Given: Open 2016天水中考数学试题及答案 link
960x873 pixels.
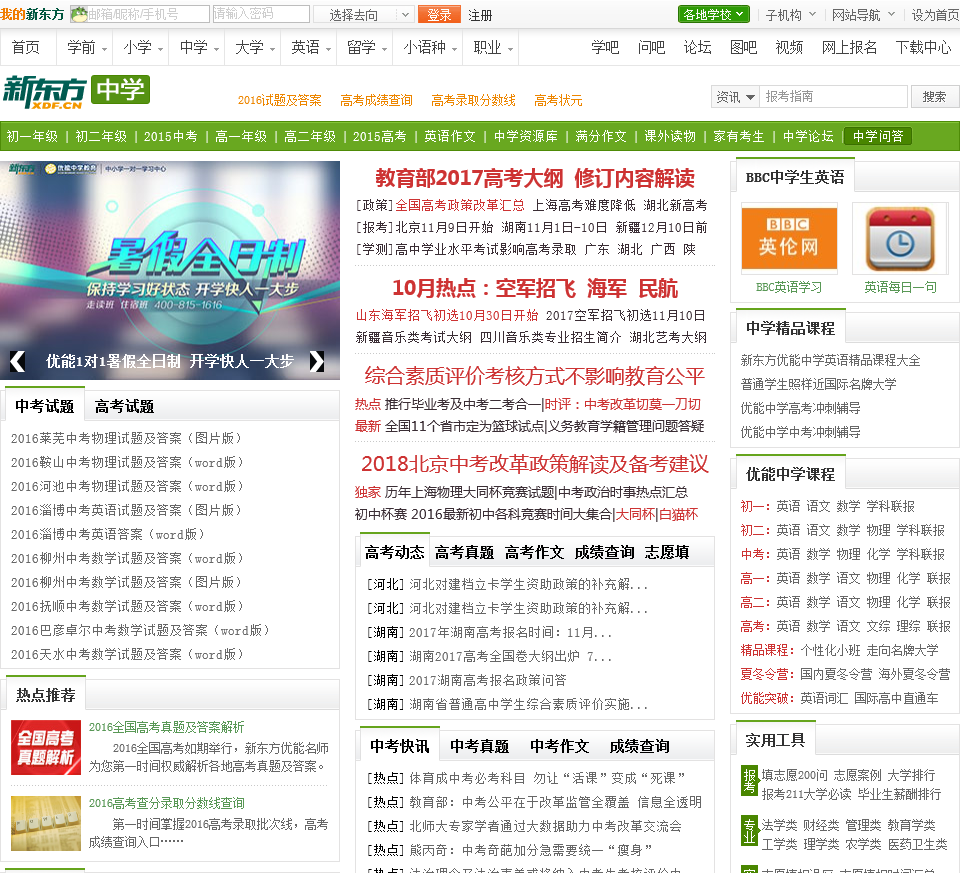Looking at the screenshot, I should point(127,654).
